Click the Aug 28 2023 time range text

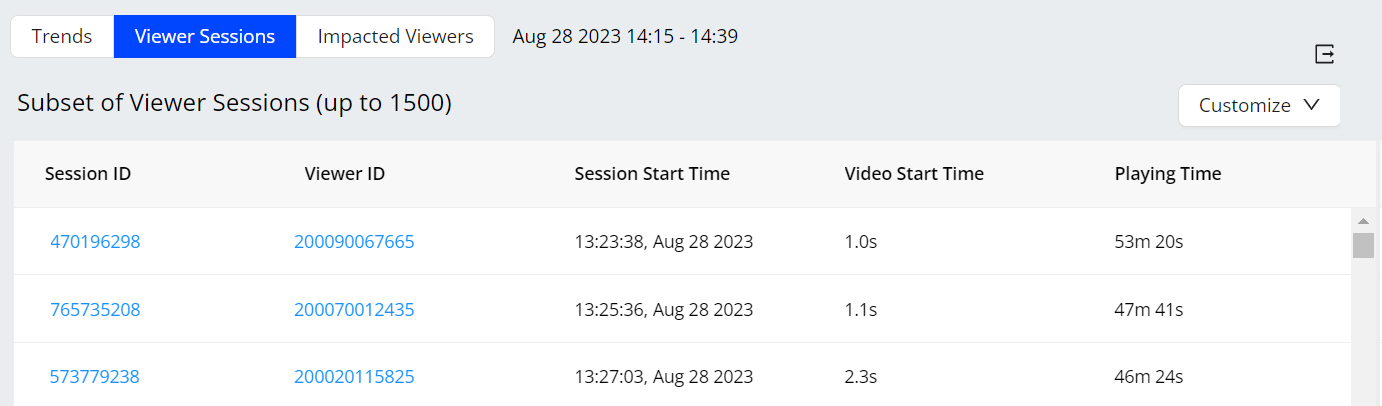[625, 37]
